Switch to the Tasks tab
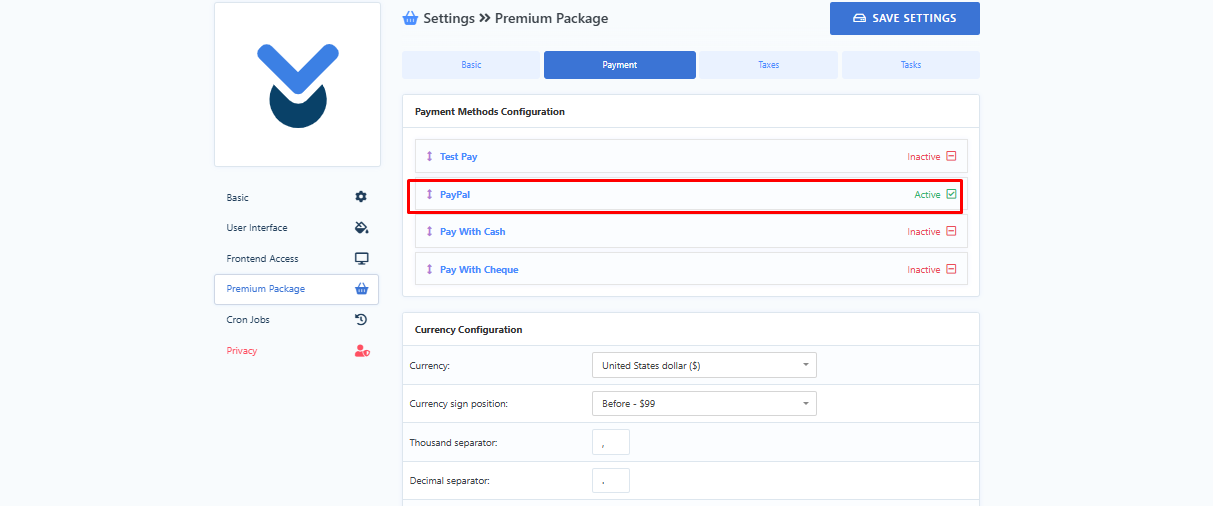The height and width of the screenshot is (506, 1213). pyautogui.click(x=911, y=65)
